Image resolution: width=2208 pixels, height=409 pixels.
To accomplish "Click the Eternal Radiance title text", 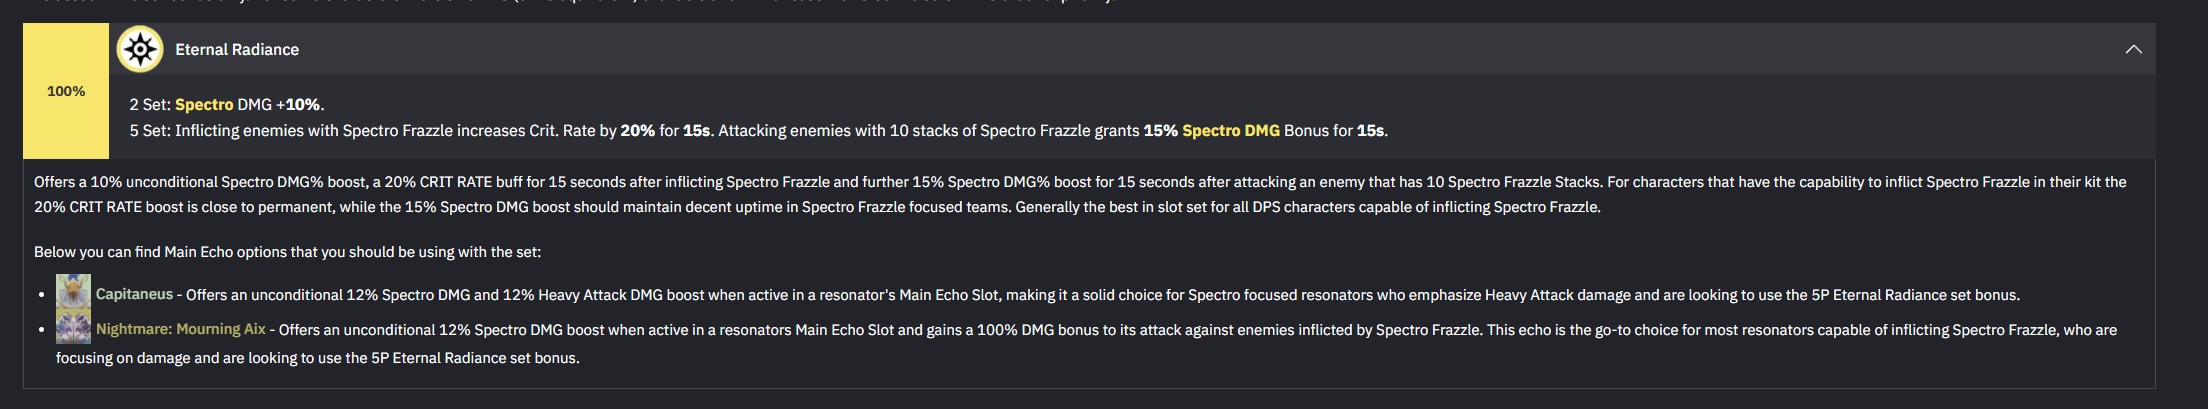I will (237, 49).
